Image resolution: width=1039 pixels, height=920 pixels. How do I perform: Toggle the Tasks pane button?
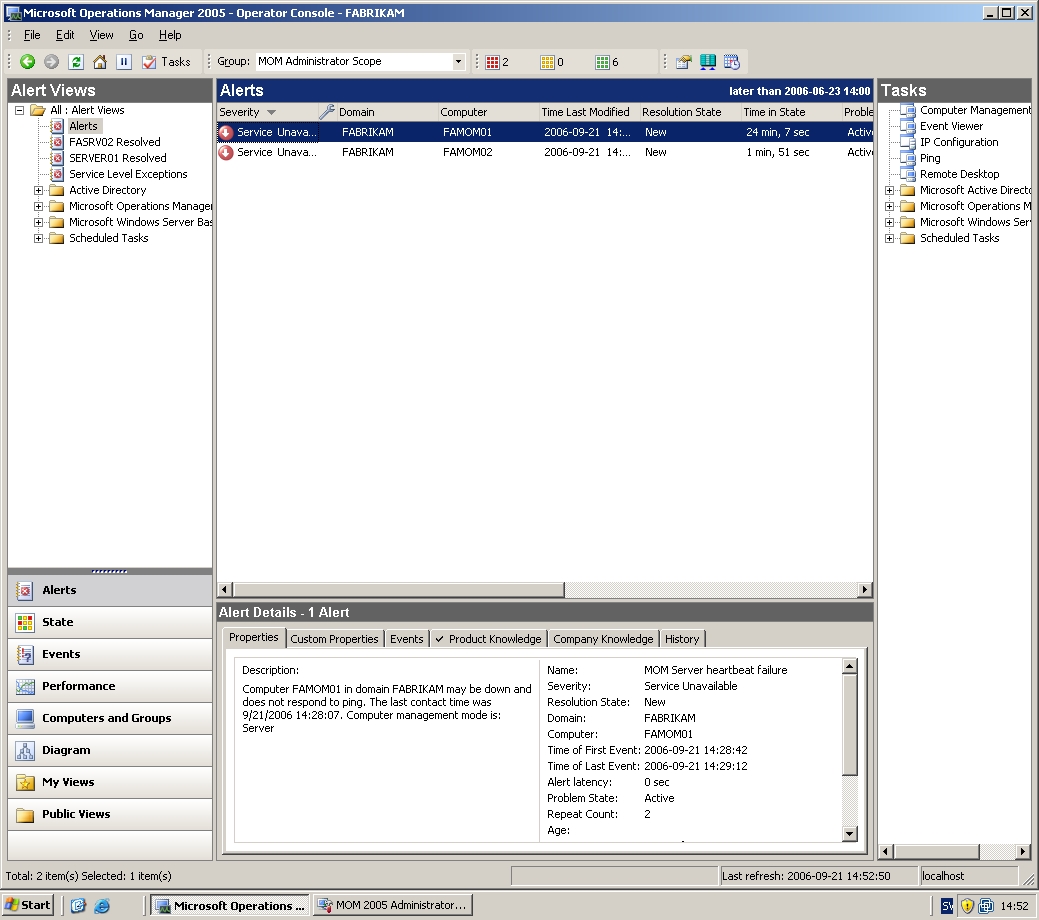[166, 62]
